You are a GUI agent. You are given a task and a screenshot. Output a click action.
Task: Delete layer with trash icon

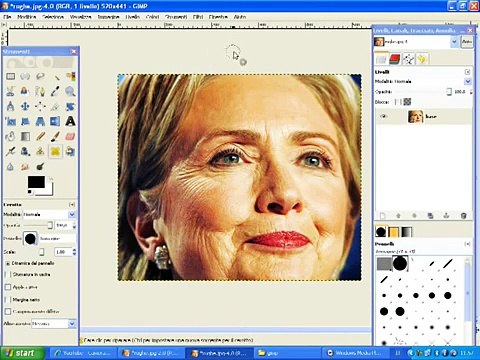[463, 216]
